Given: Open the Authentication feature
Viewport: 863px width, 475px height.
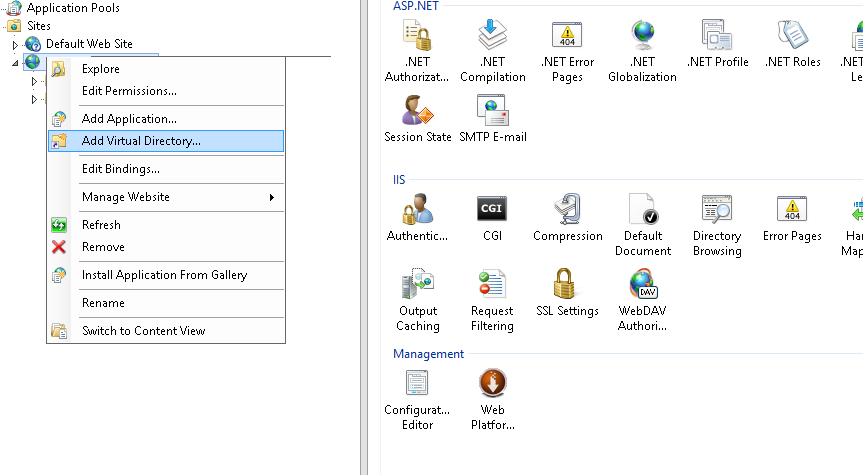Looking at the screenshot, I should [417, 217].
